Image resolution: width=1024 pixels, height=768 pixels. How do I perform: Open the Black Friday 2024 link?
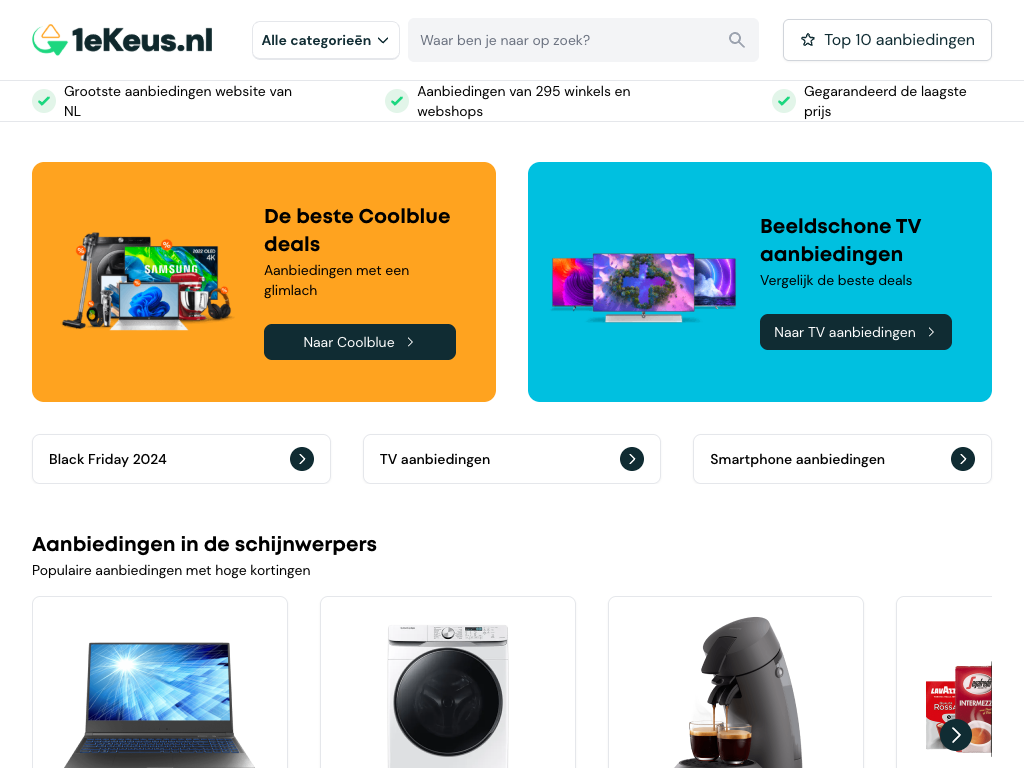182,459
